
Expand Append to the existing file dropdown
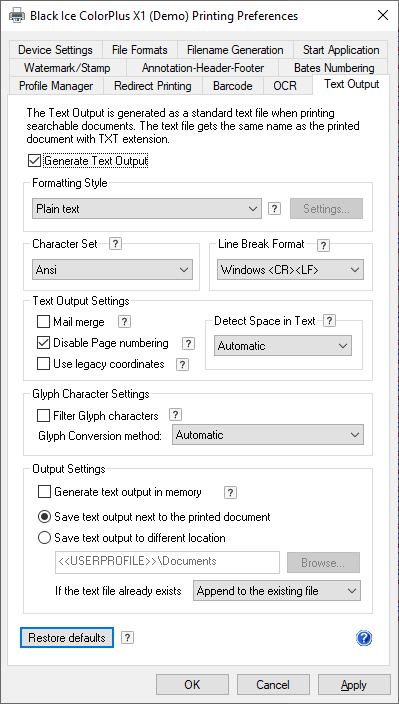click(276, 591)
